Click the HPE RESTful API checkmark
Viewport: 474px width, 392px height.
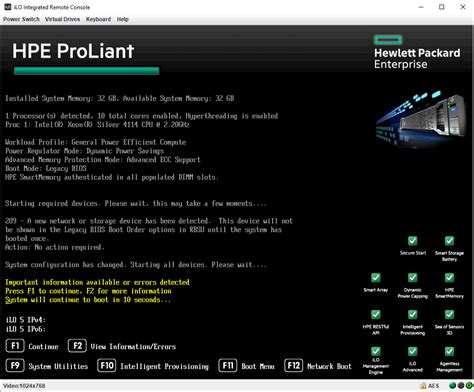click(x=376, y=314)
